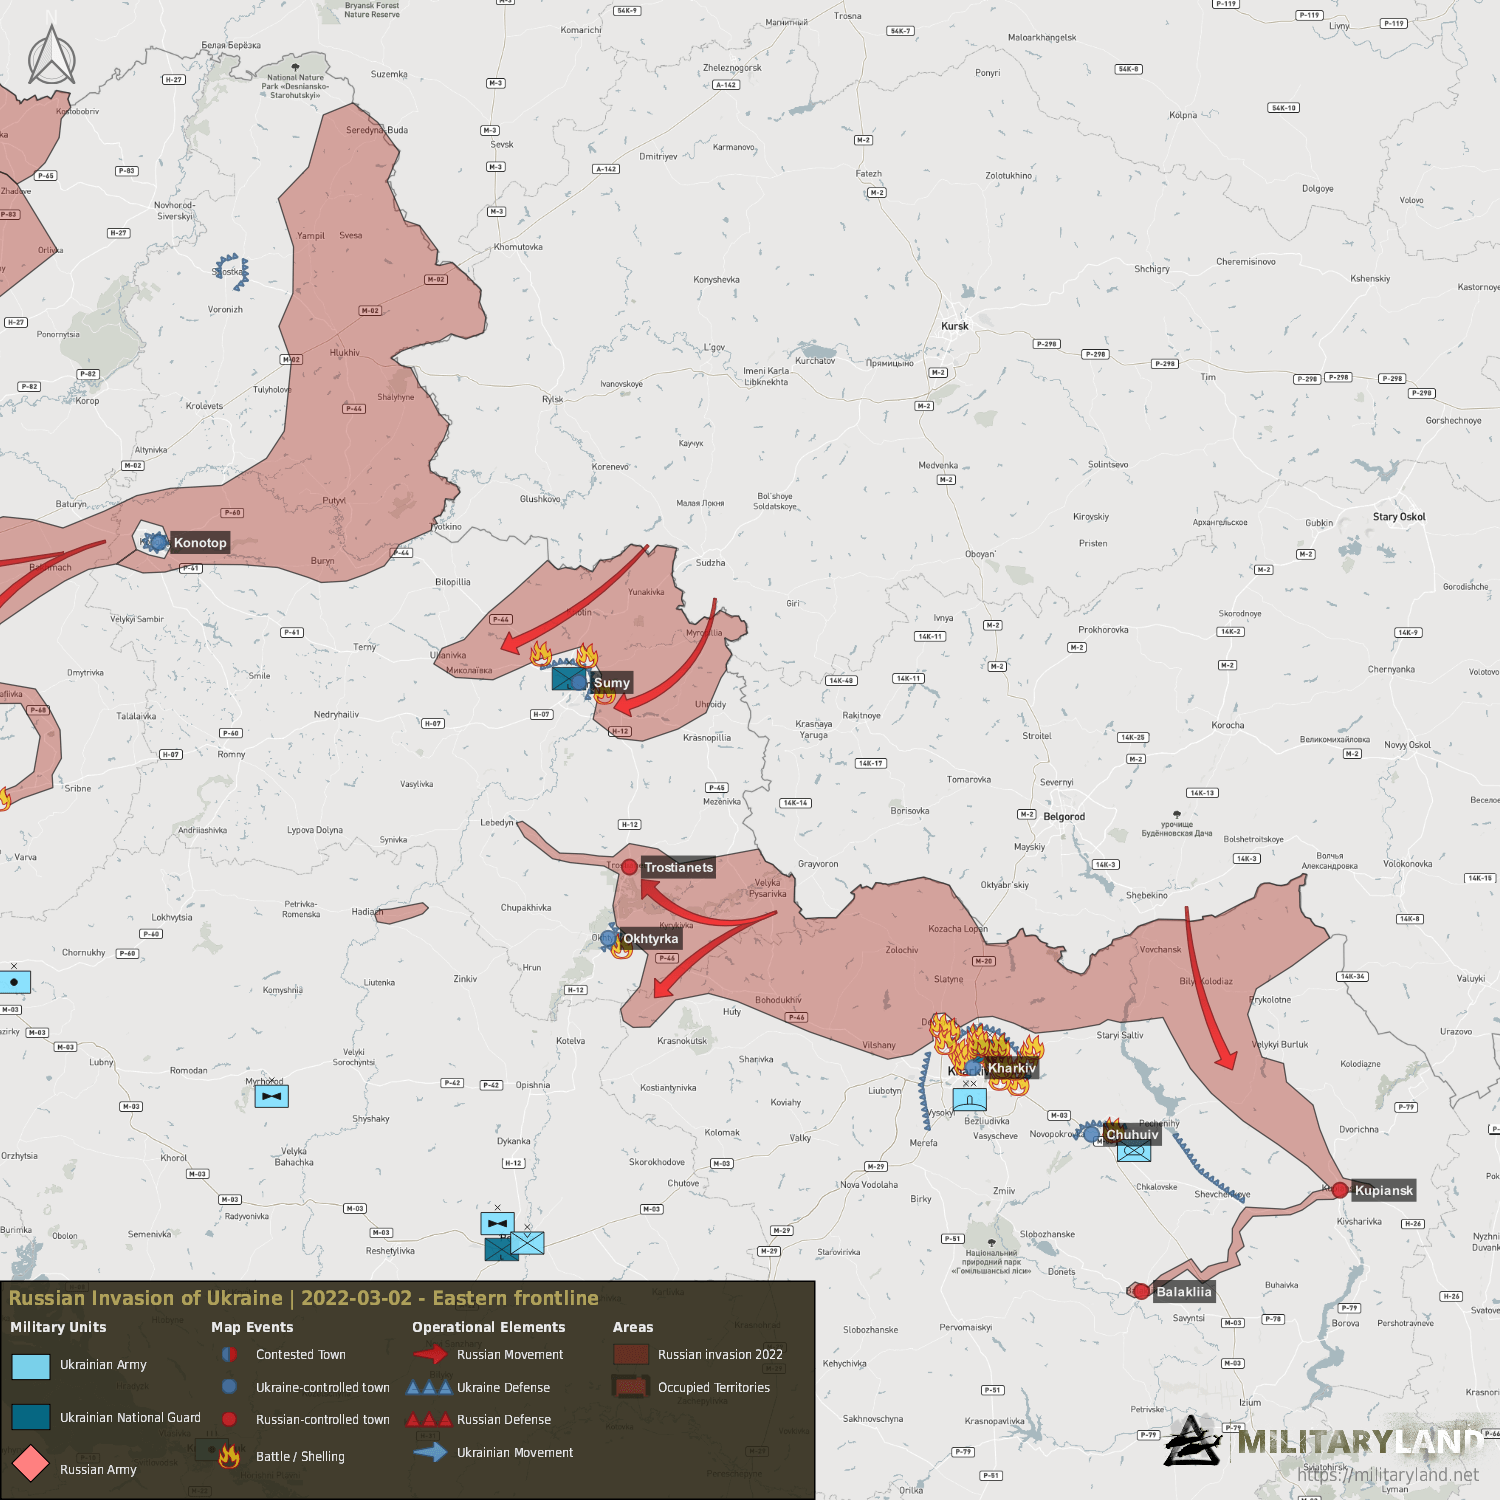
Task: Click the Ukrainian National Guard dark blue swatch
Action: [31, 1417]
